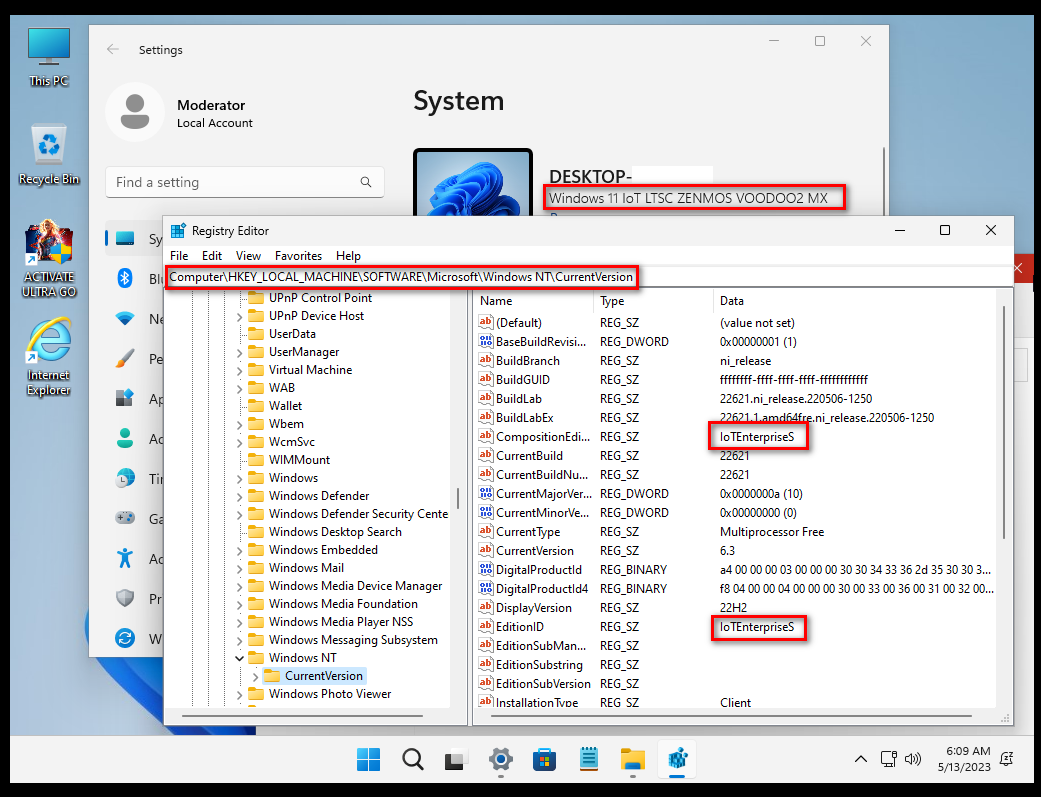This screenshot has height=797, width=1041.
Task: Select the EditionID registry value
Action: click(519, 626)
